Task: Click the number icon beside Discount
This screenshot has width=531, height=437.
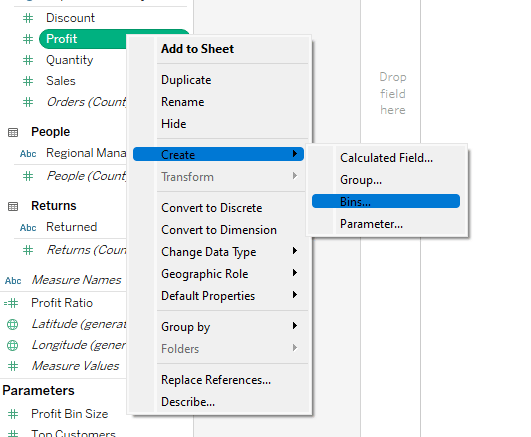Action: click(x=28, y=18)
